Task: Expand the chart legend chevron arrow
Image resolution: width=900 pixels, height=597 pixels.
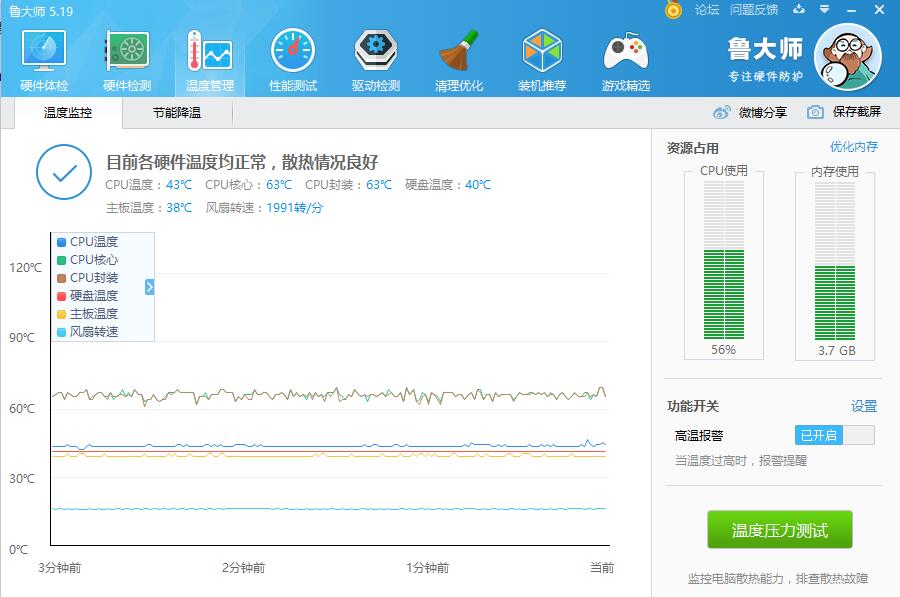Action: tap(148, 286)
